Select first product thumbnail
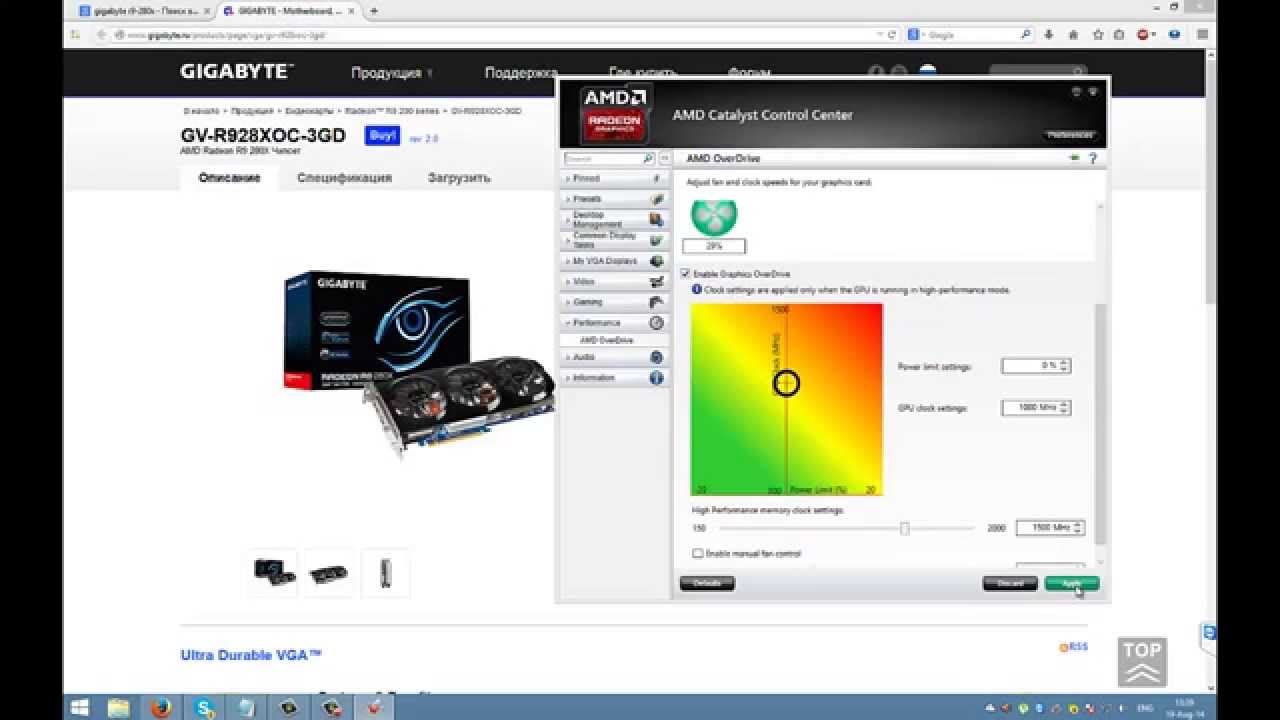The height and width of the screenshot is (720, 1280). [x=273, y=573]
